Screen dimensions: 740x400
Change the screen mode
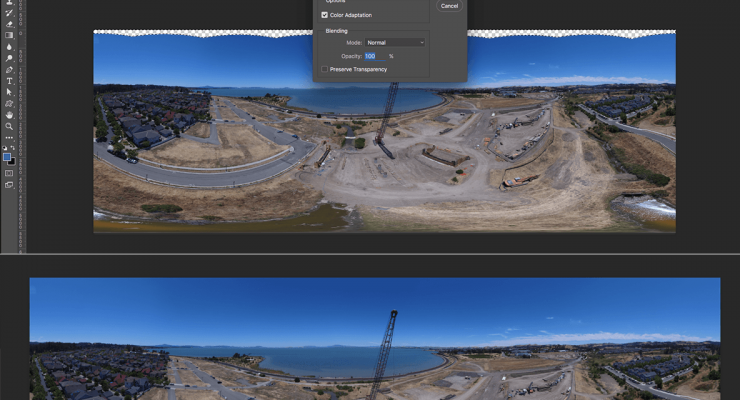coord(9,185)
